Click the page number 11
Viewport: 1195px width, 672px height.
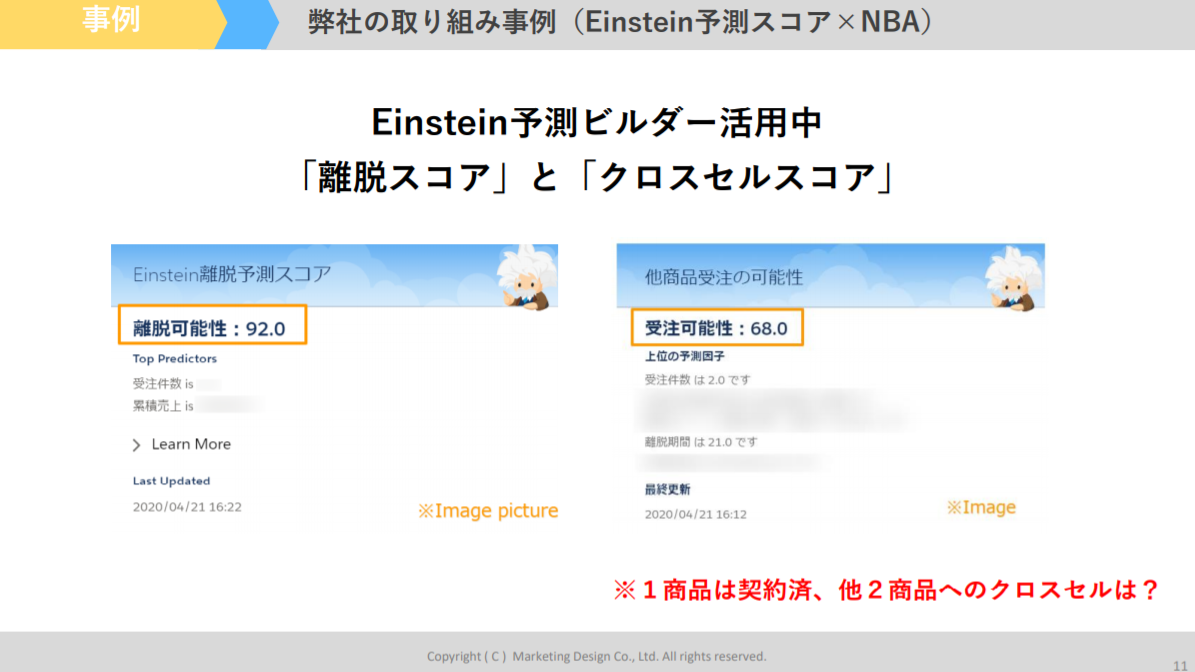click(1180, 664)
